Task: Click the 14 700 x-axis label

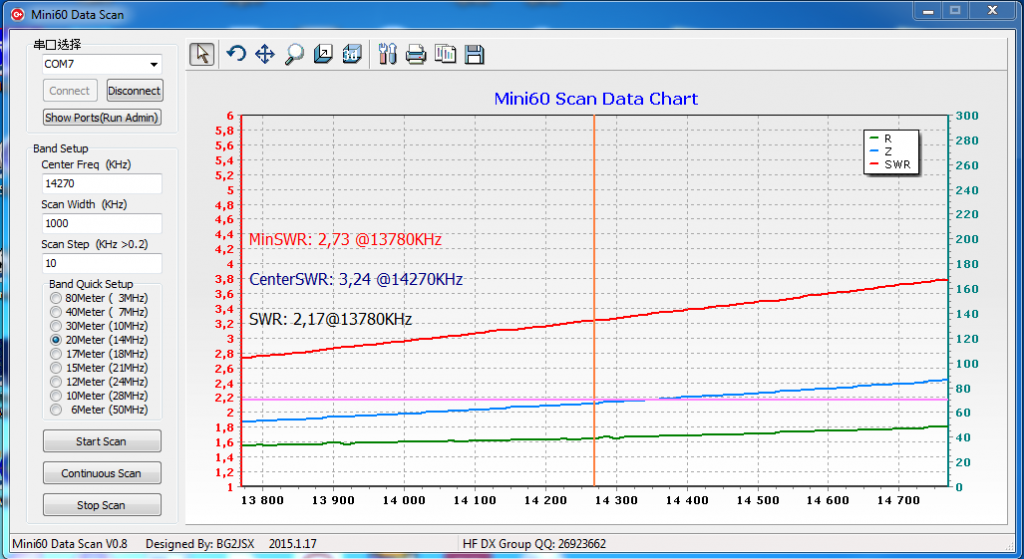Action: [898, 501]
